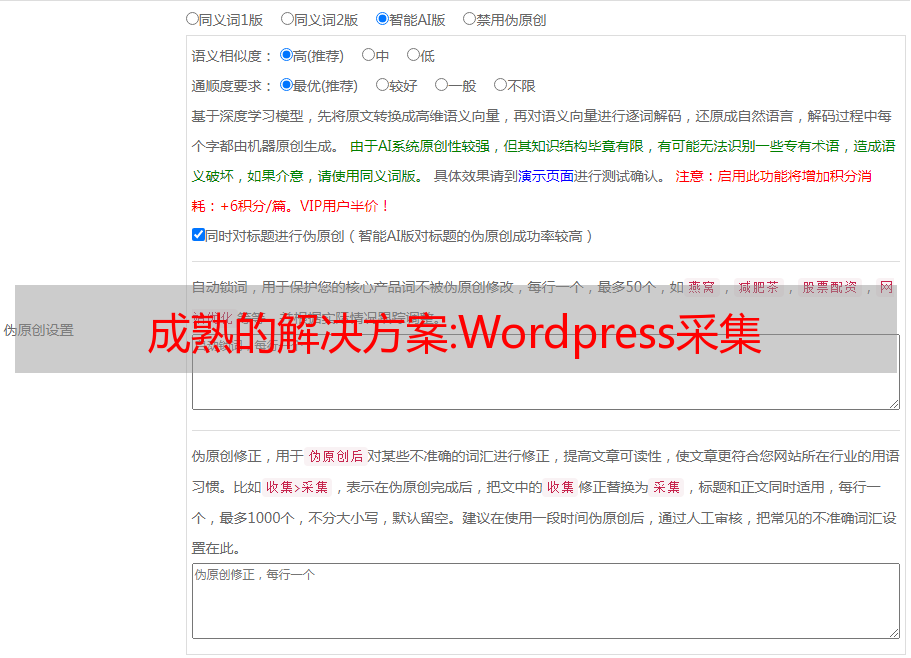Set 通顺度要求 to 最优(推荐)
The height and width of the screenshot is (658, 911).
pyautogui.click(x=286, y=85)
